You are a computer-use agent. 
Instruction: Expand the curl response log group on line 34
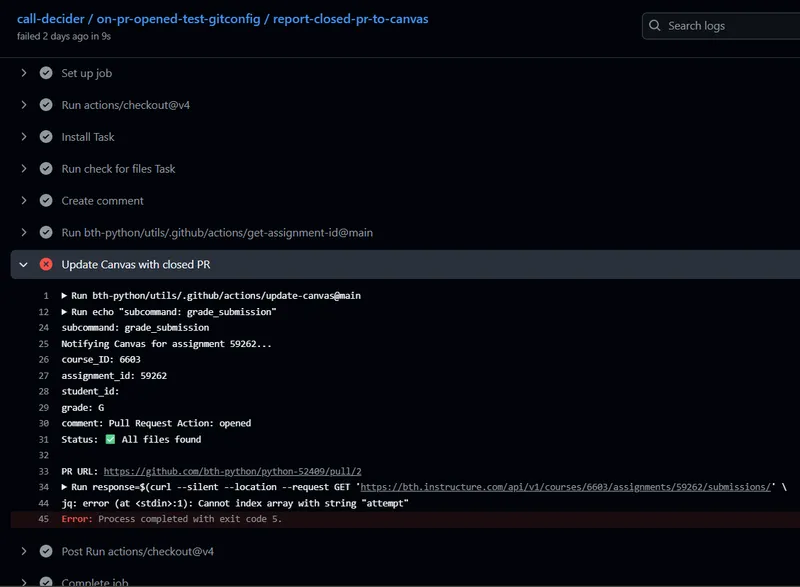point(65,487)
